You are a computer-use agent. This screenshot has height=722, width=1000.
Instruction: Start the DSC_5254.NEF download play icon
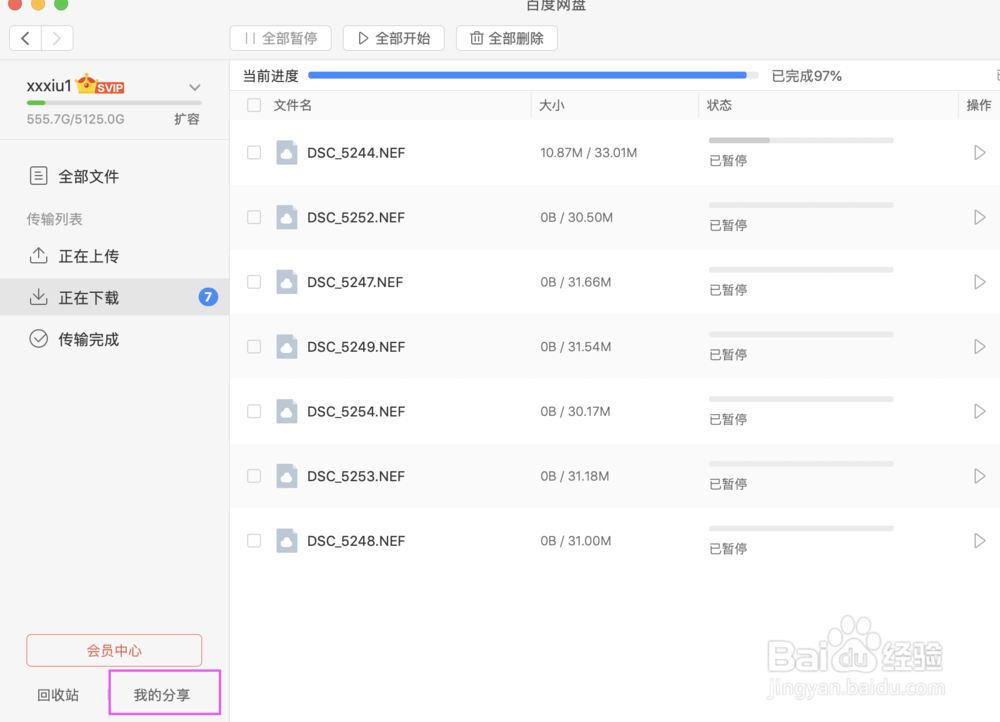click(x=980, y=411)
